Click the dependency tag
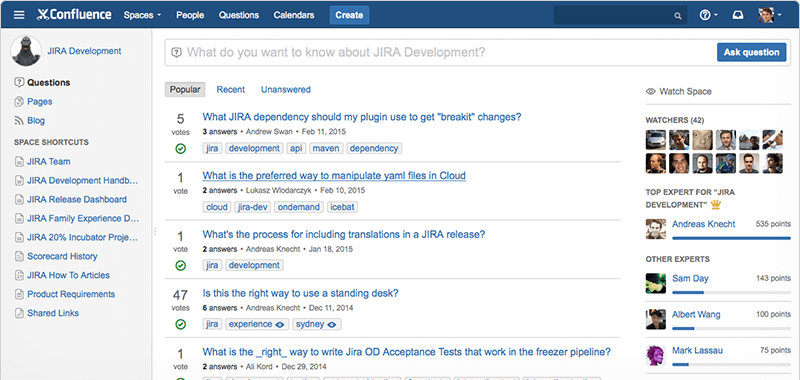800x380 pixels. [x=374, y=148]
